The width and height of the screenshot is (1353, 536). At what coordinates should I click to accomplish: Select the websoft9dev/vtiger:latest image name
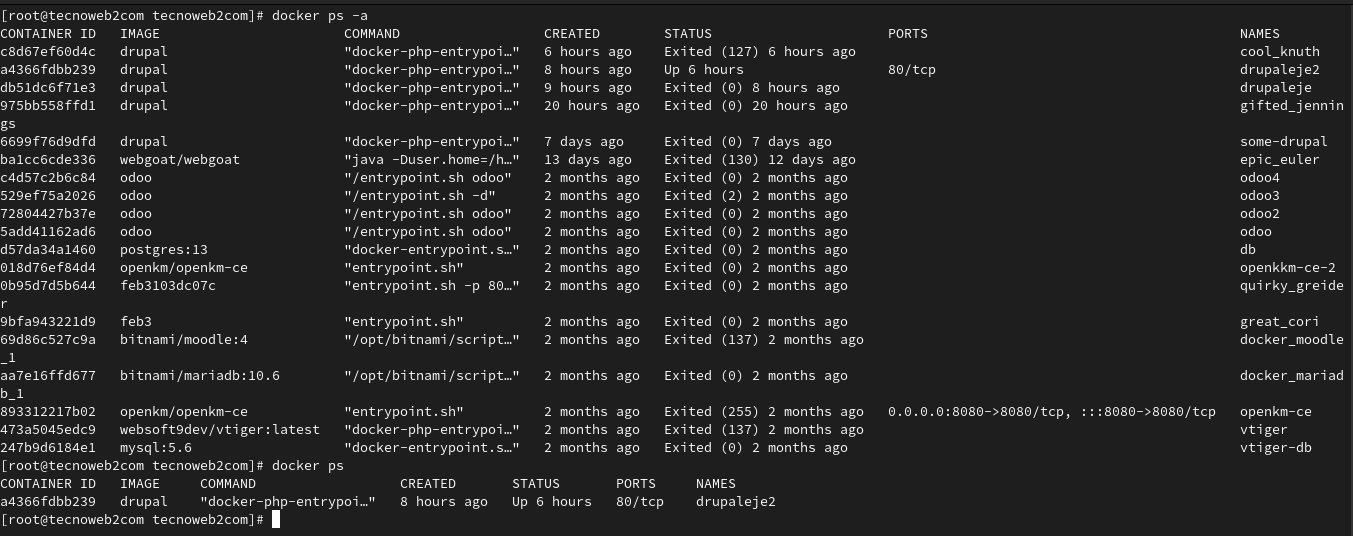click(x=220, y=430)
